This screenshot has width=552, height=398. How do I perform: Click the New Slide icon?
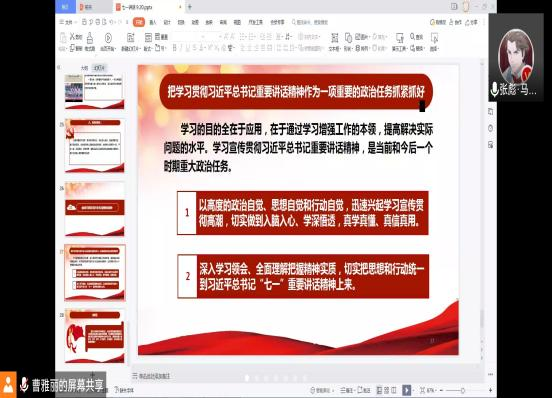click(x=130, y=37)
